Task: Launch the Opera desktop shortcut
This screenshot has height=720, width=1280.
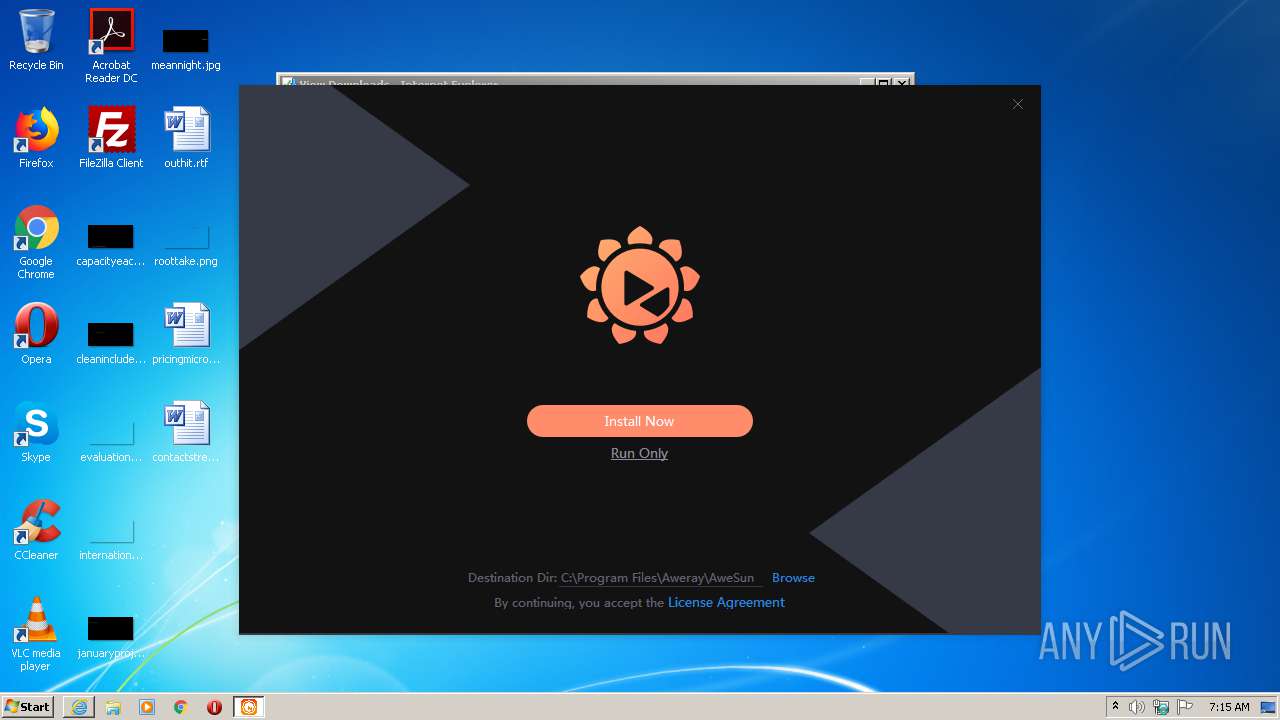Action: coord(36,334)
